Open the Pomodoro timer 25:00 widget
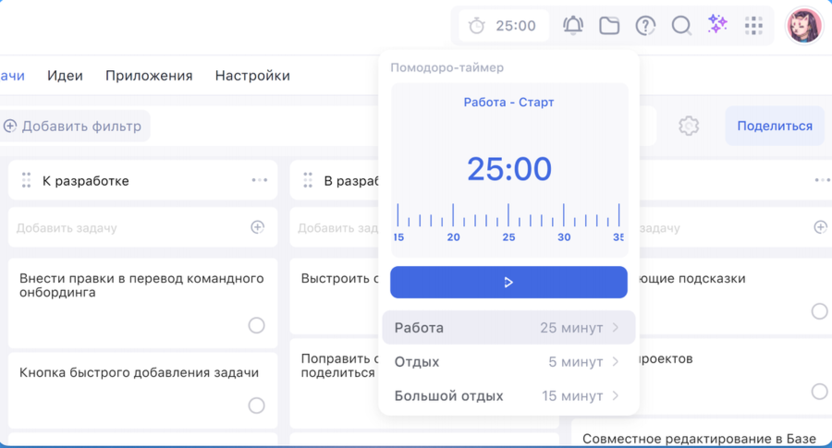Screen dimensions: 832x448 [x=503, y=25]
